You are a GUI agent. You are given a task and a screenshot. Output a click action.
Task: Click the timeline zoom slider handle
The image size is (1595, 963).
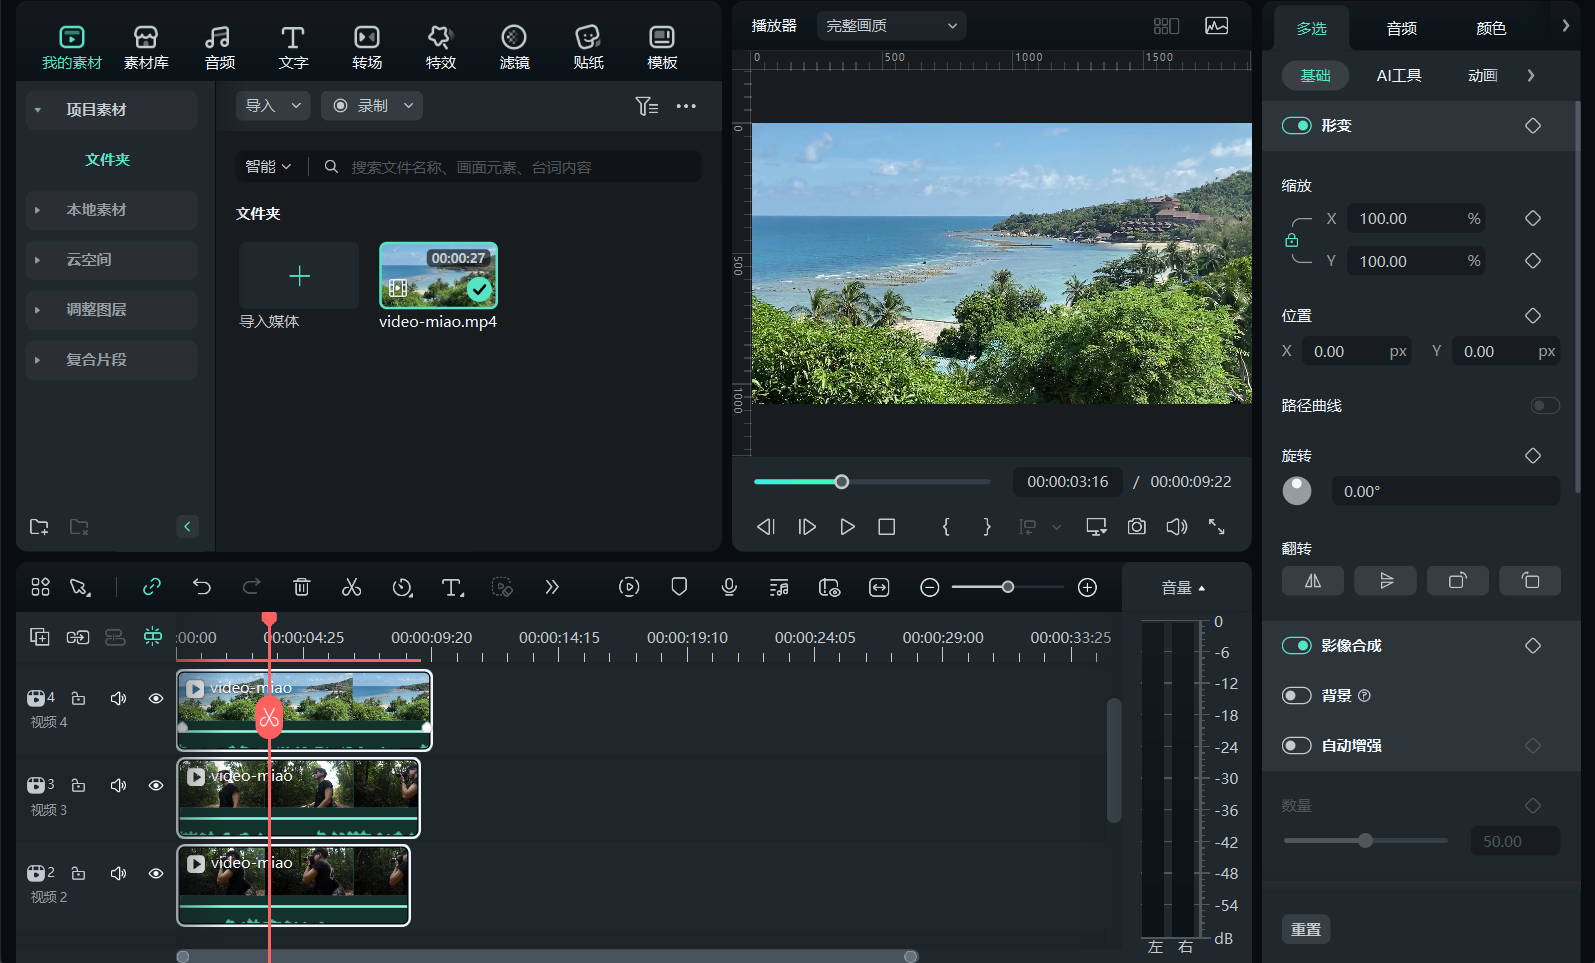tap(1008, 587)
